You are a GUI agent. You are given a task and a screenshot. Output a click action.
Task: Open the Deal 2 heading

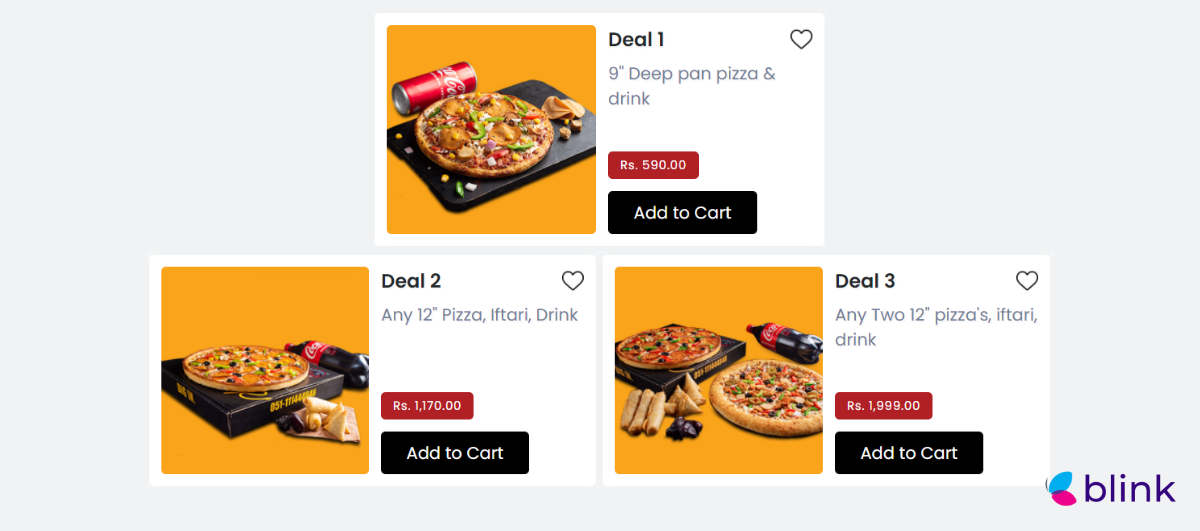pyautogui.click(x=411, y=281)
